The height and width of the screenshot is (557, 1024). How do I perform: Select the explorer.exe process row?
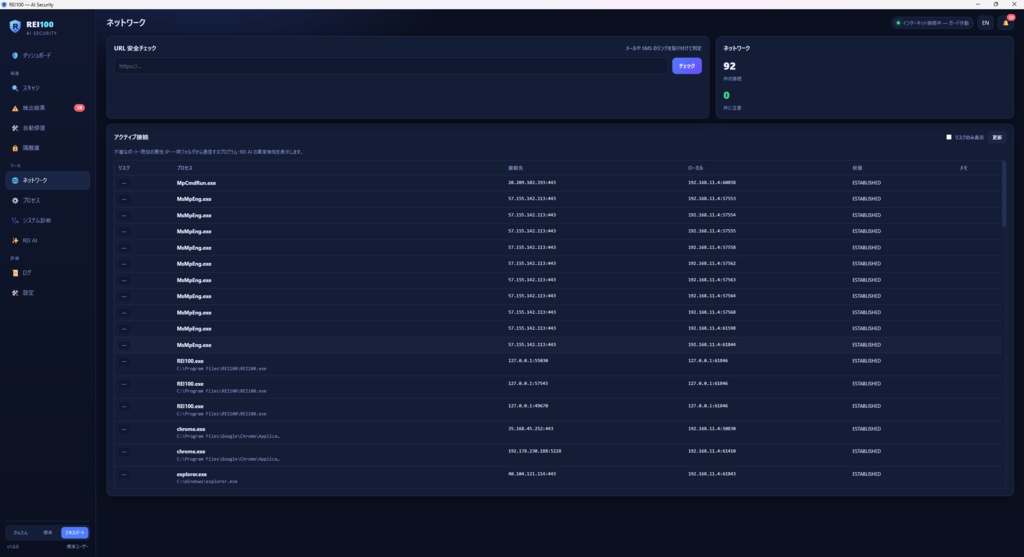point(558,477)
